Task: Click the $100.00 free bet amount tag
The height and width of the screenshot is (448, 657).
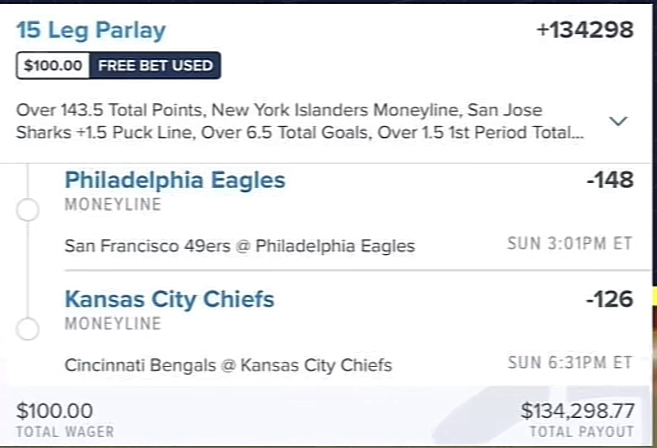Action: pos(54,66)
